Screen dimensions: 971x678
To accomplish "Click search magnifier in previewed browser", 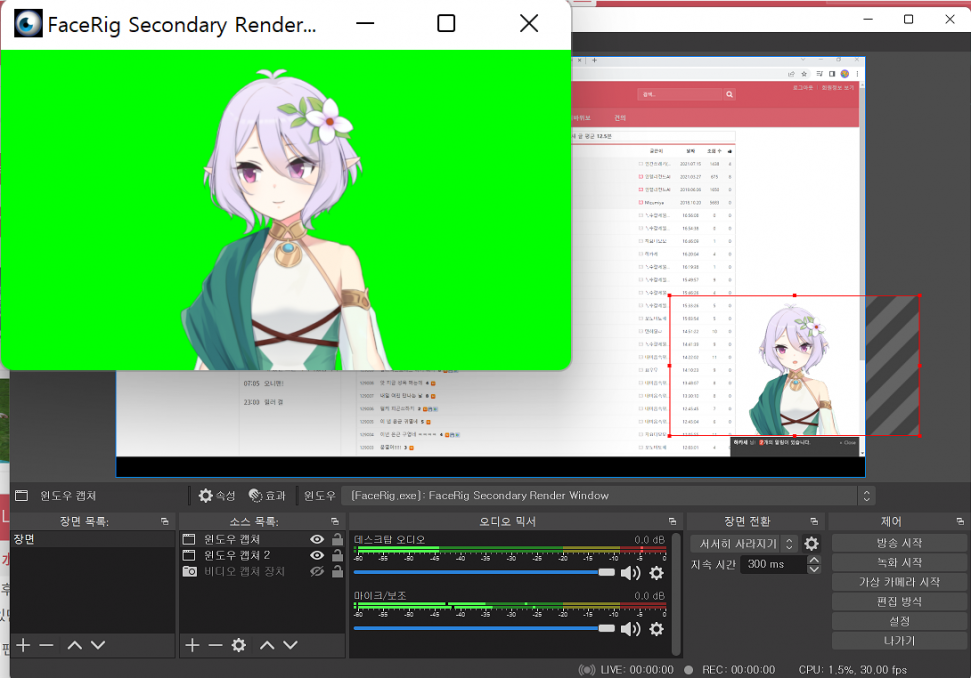I will [729, 94].
